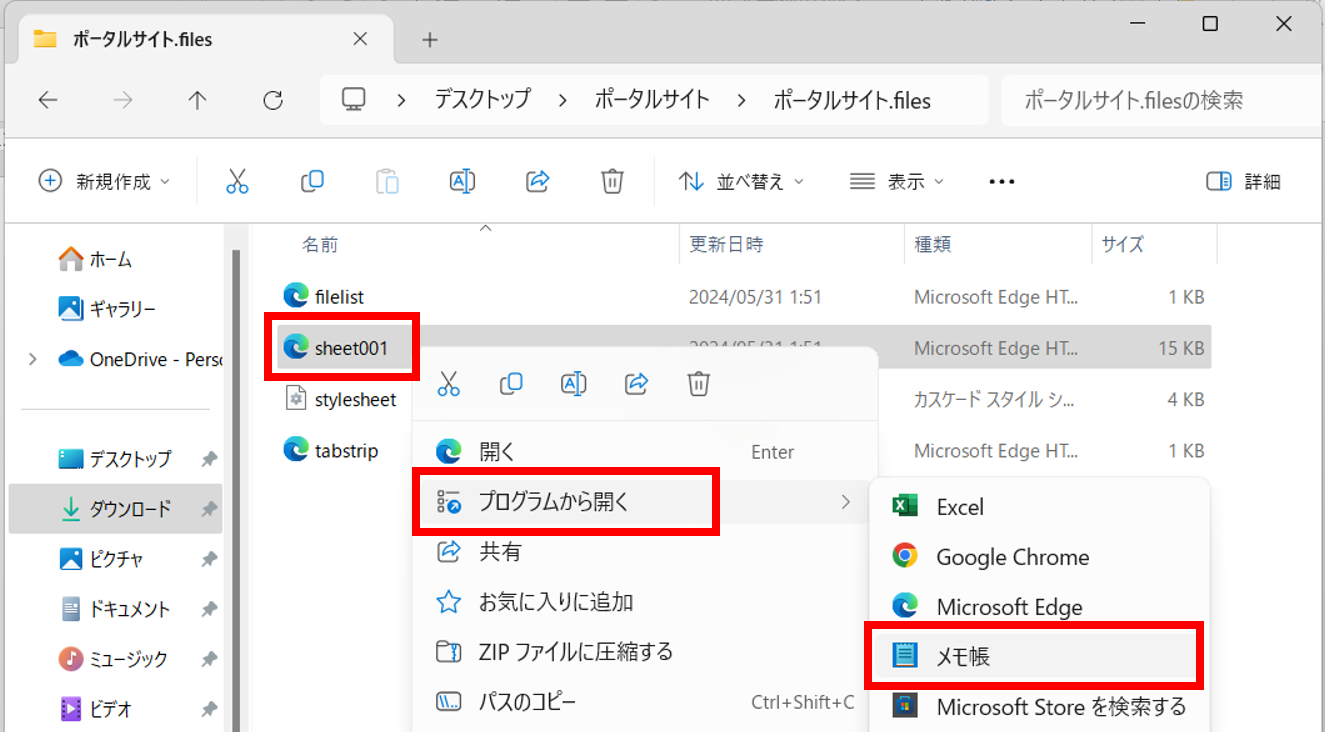Navigate up one folder level
Screen dimensions: 1325x732
pos(197,100)
